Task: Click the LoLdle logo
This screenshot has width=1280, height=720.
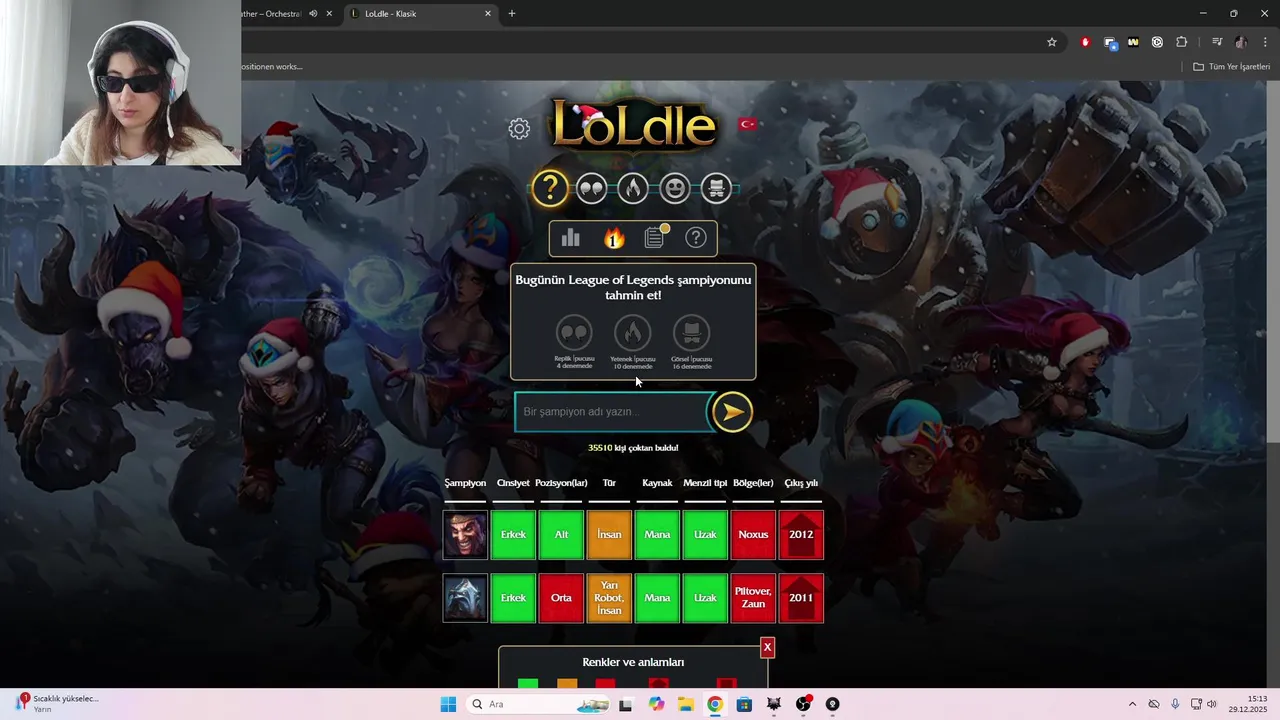Action: 634,125
